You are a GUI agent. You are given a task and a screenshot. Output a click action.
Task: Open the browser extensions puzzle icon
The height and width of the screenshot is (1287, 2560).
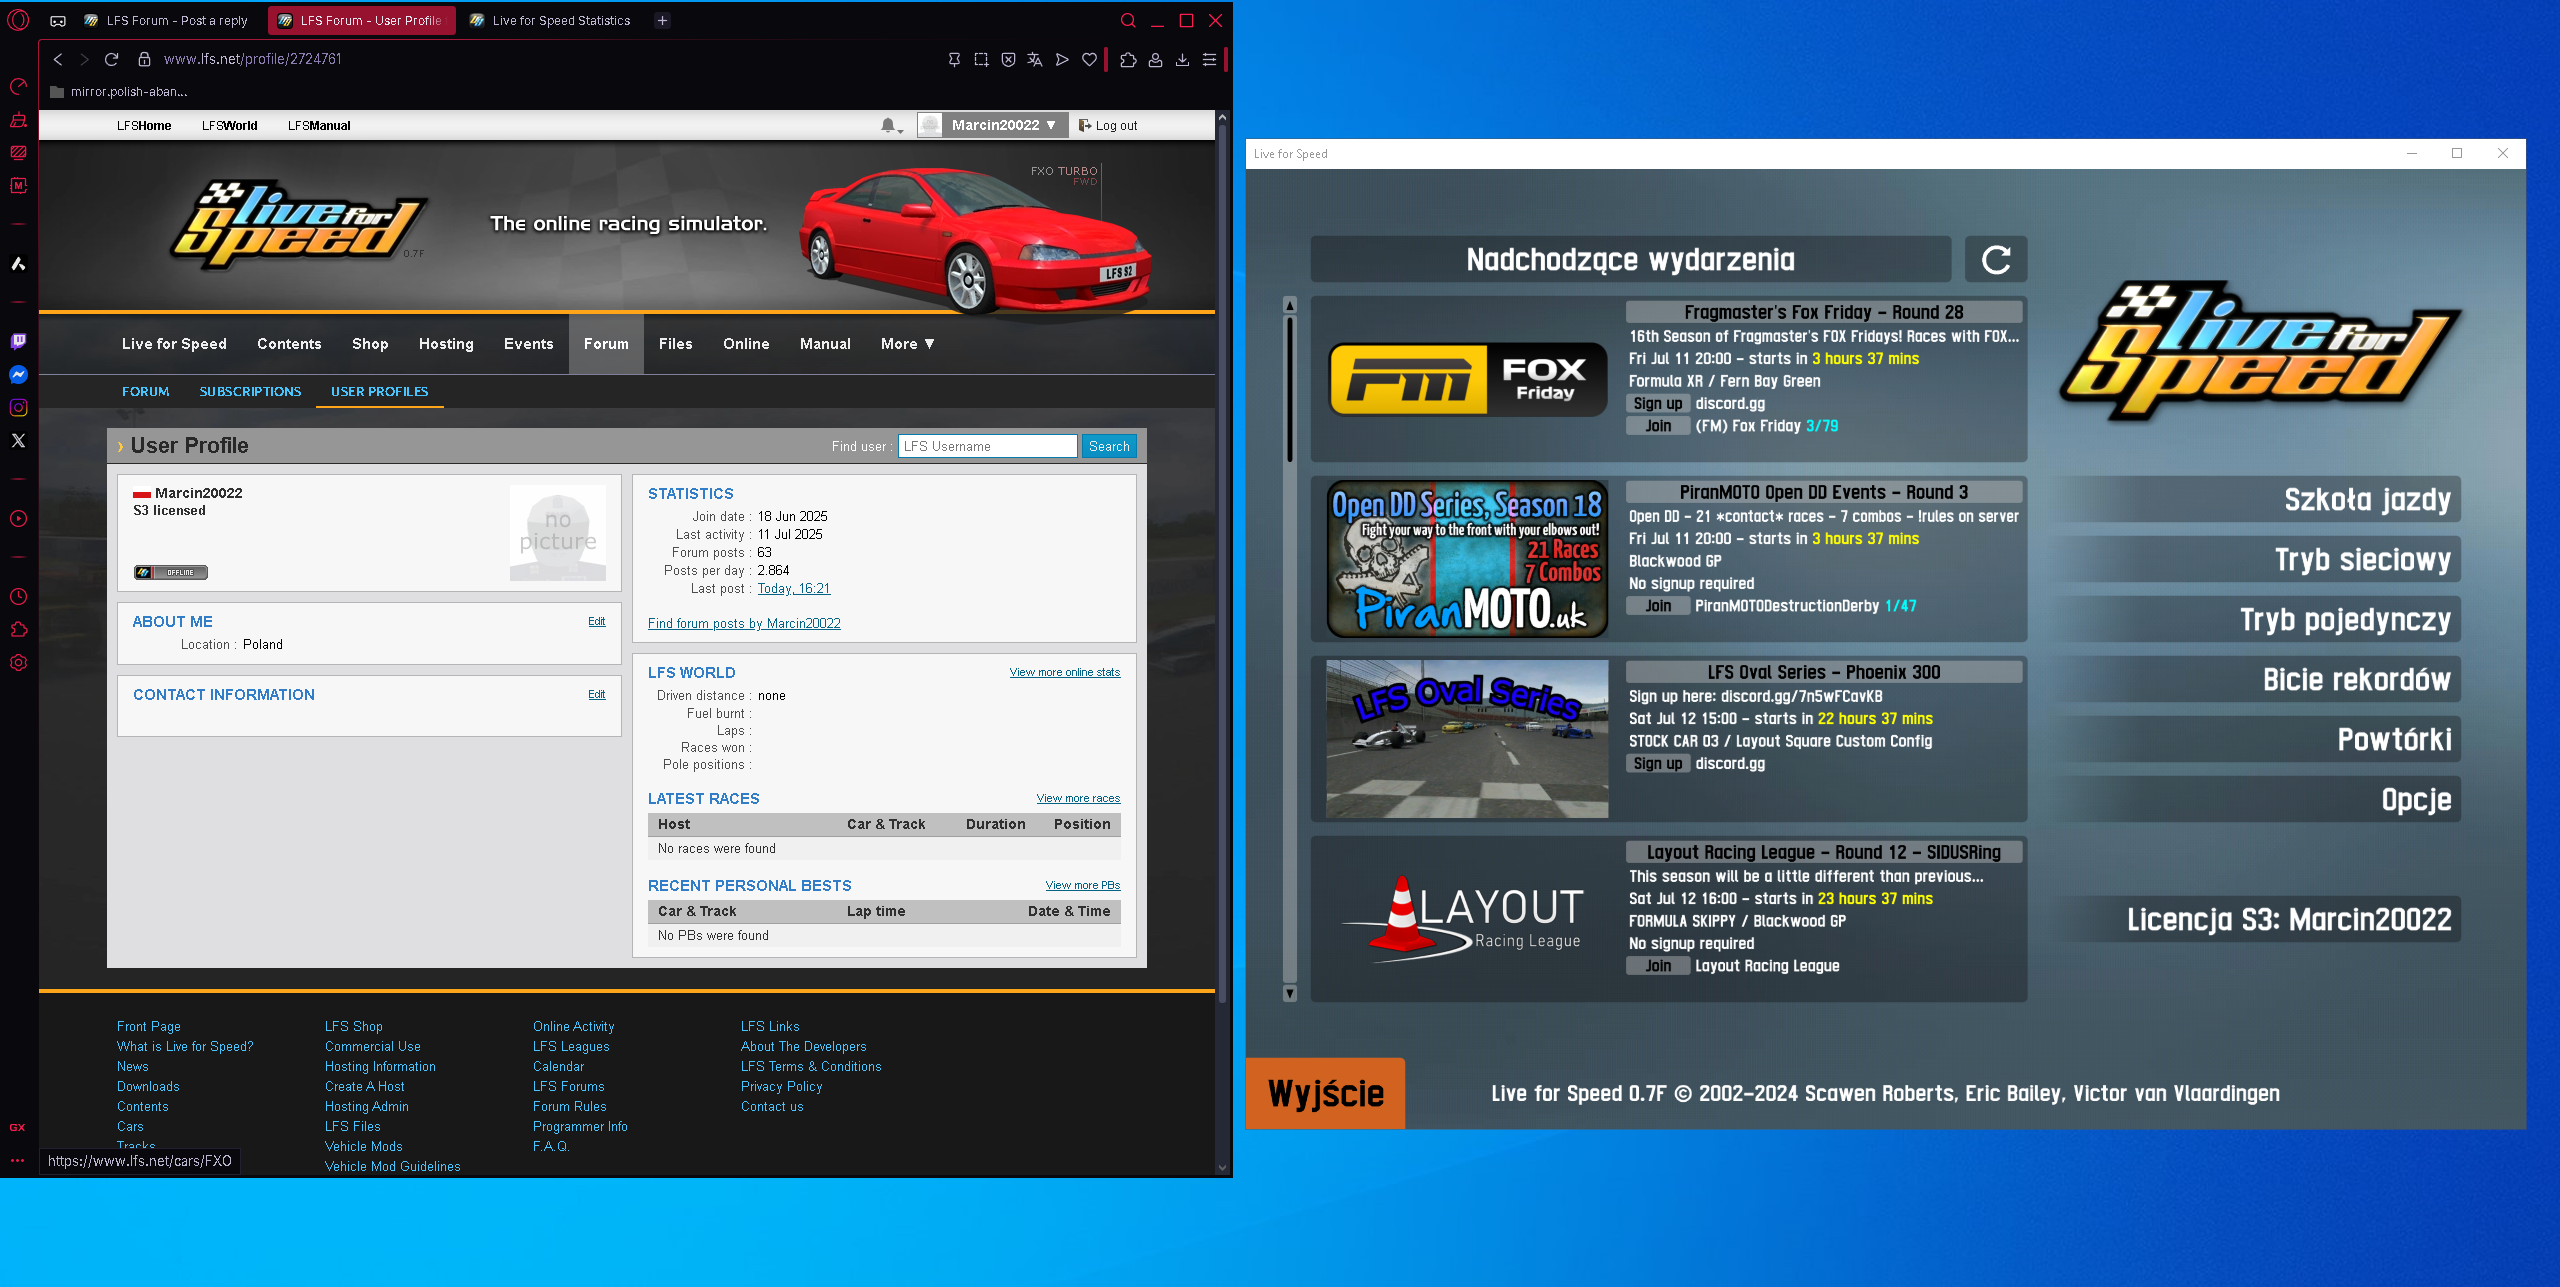tap(1128, 60)
